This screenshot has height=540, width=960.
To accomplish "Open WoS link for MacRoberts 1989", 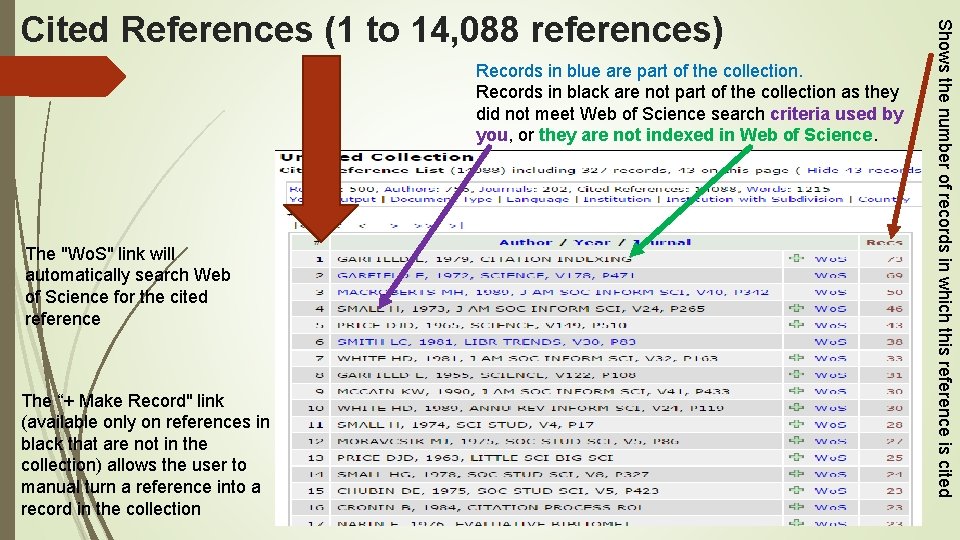I will (x=830, y=292).
